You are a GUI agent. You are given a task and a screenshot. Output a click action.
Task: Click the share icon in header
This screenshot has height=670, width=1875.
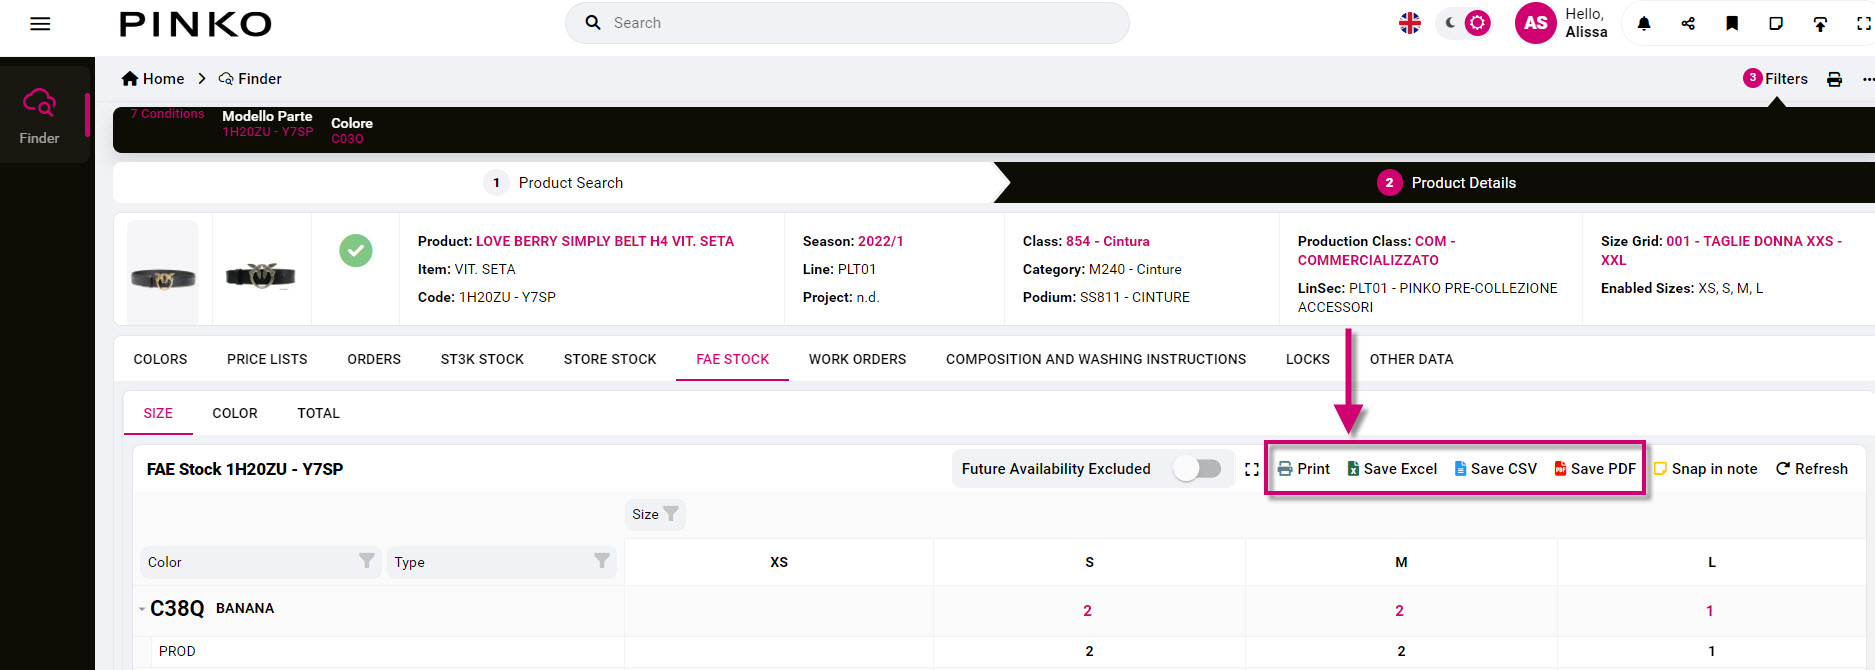point(1688,23)
